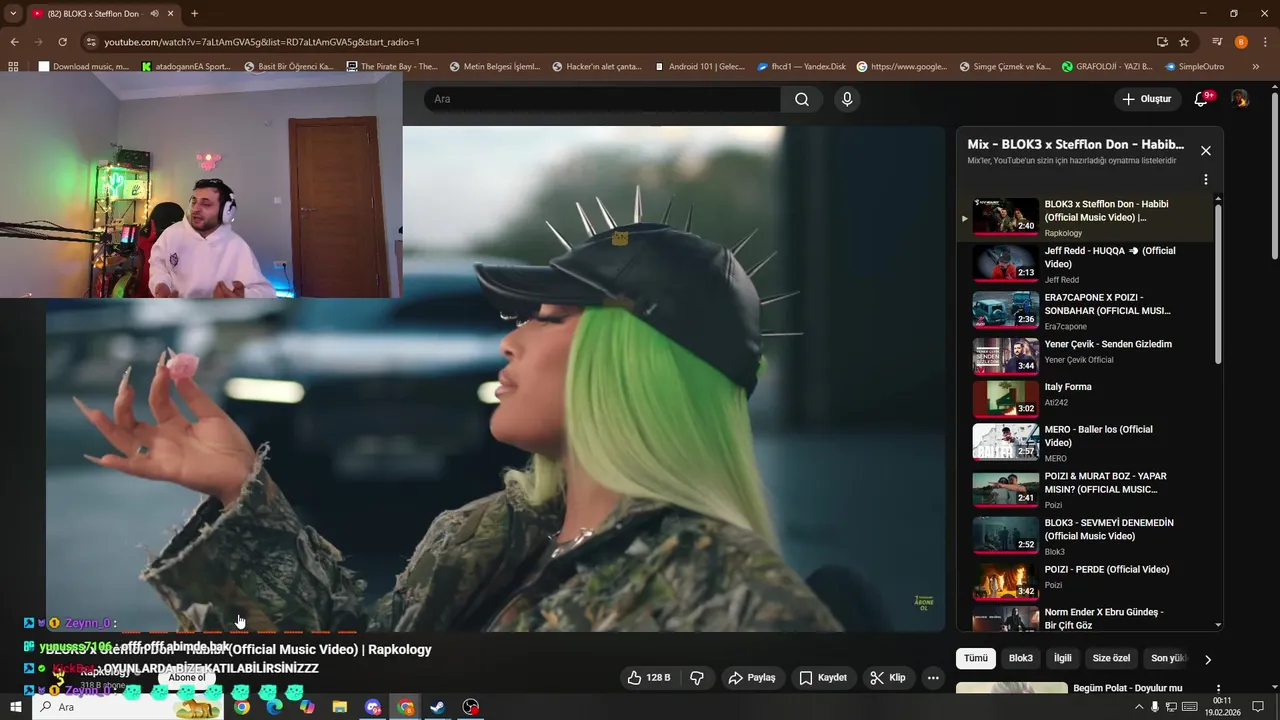Screen dimensions: 1280x720
Task: Share the video via Paylaş
Action: pyautogui.click(x=752, y=678)
